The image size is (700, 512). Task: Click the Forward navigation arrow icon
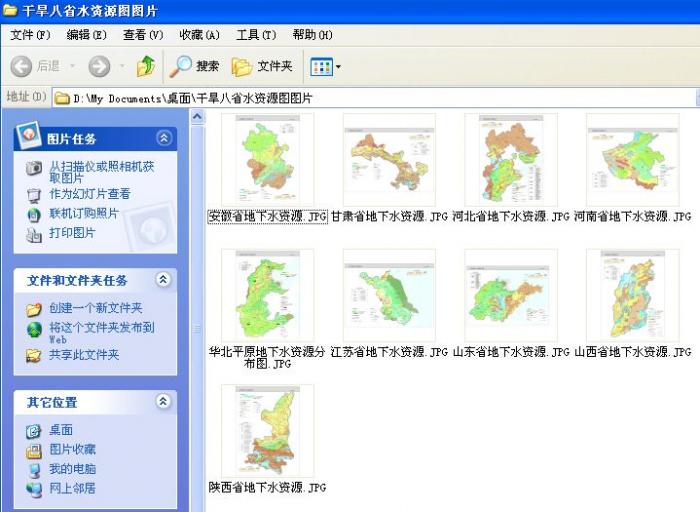tap(99, 66)
